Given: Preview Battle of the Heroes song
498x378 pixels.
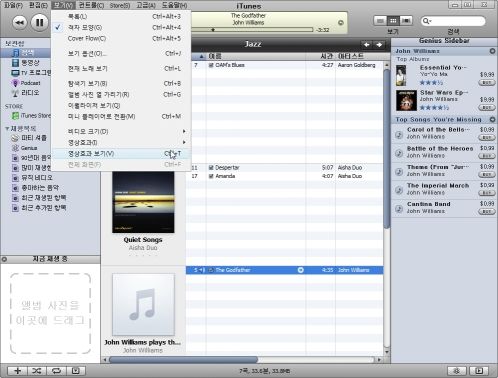Looking at the screenshot, I should (x=399, y=153).
